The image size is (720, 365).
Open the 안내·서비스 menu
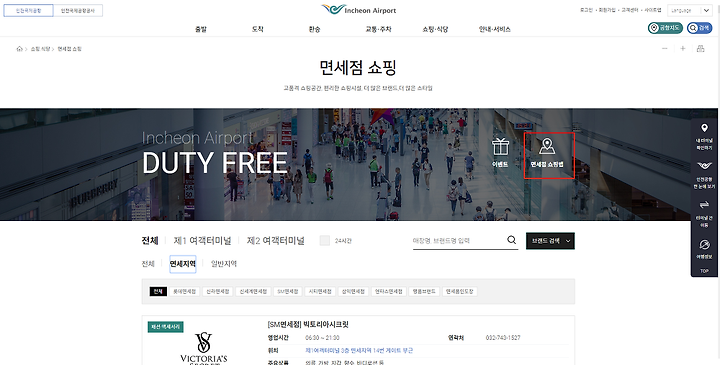495,29
